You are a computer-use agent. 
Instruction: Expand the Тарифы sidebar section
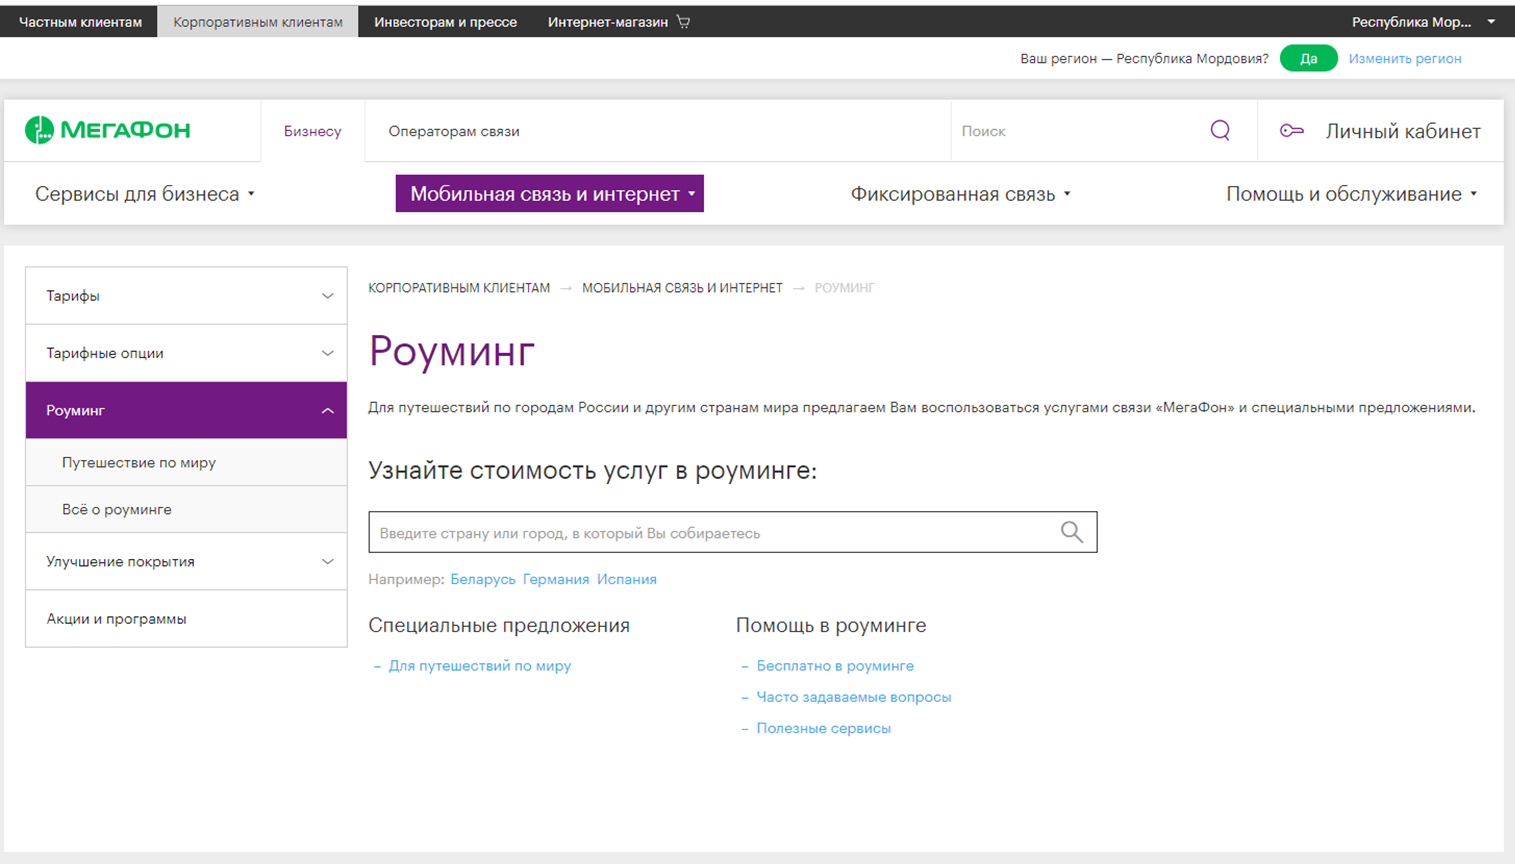coord(186,295)
